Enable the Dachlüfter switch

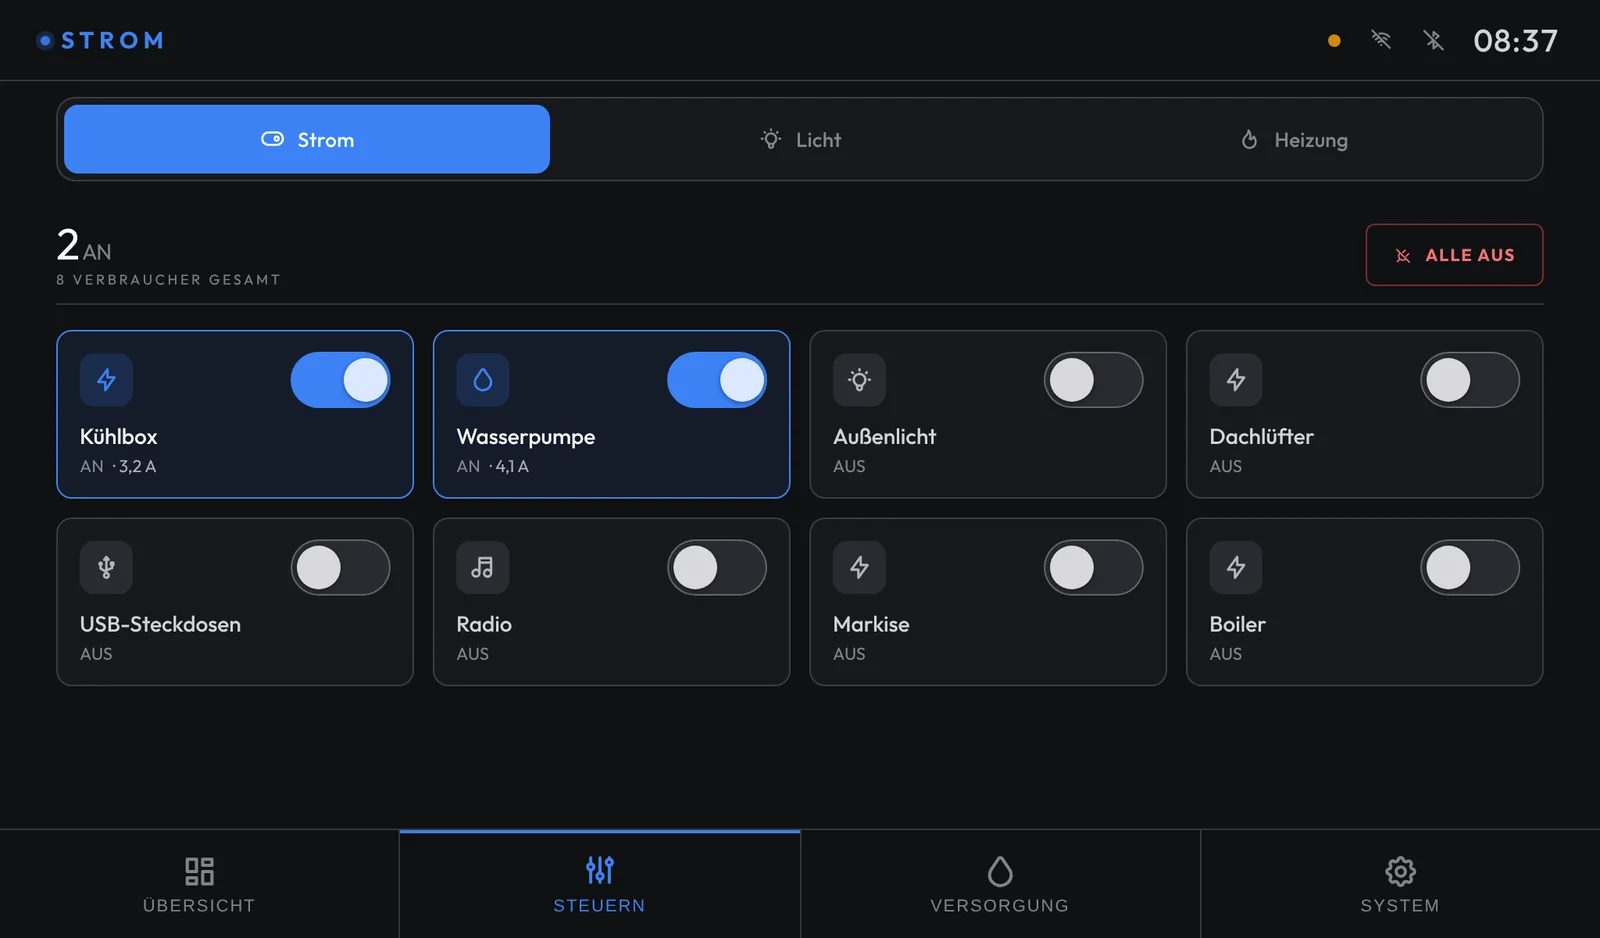(x=1470, y=380)
